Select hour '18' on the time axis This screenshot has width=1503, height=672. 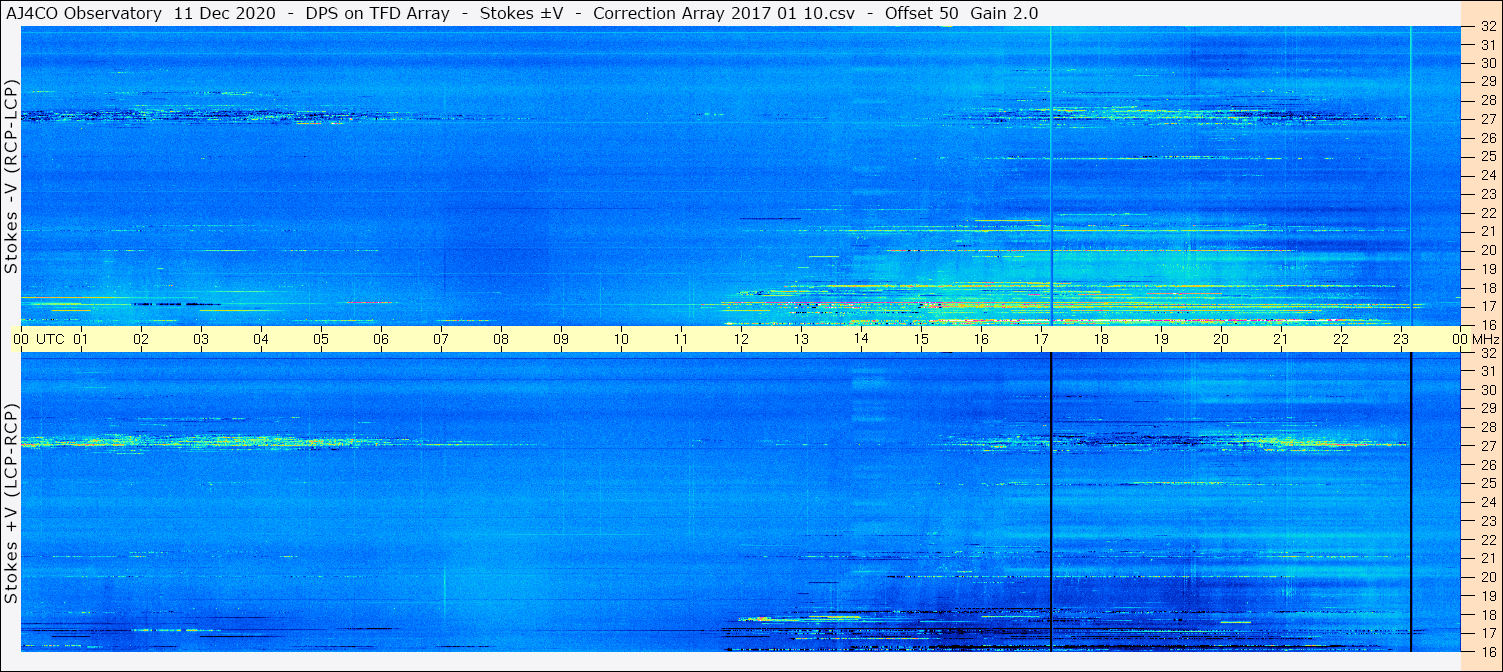pyautogui.click(x=1101, y=339)
